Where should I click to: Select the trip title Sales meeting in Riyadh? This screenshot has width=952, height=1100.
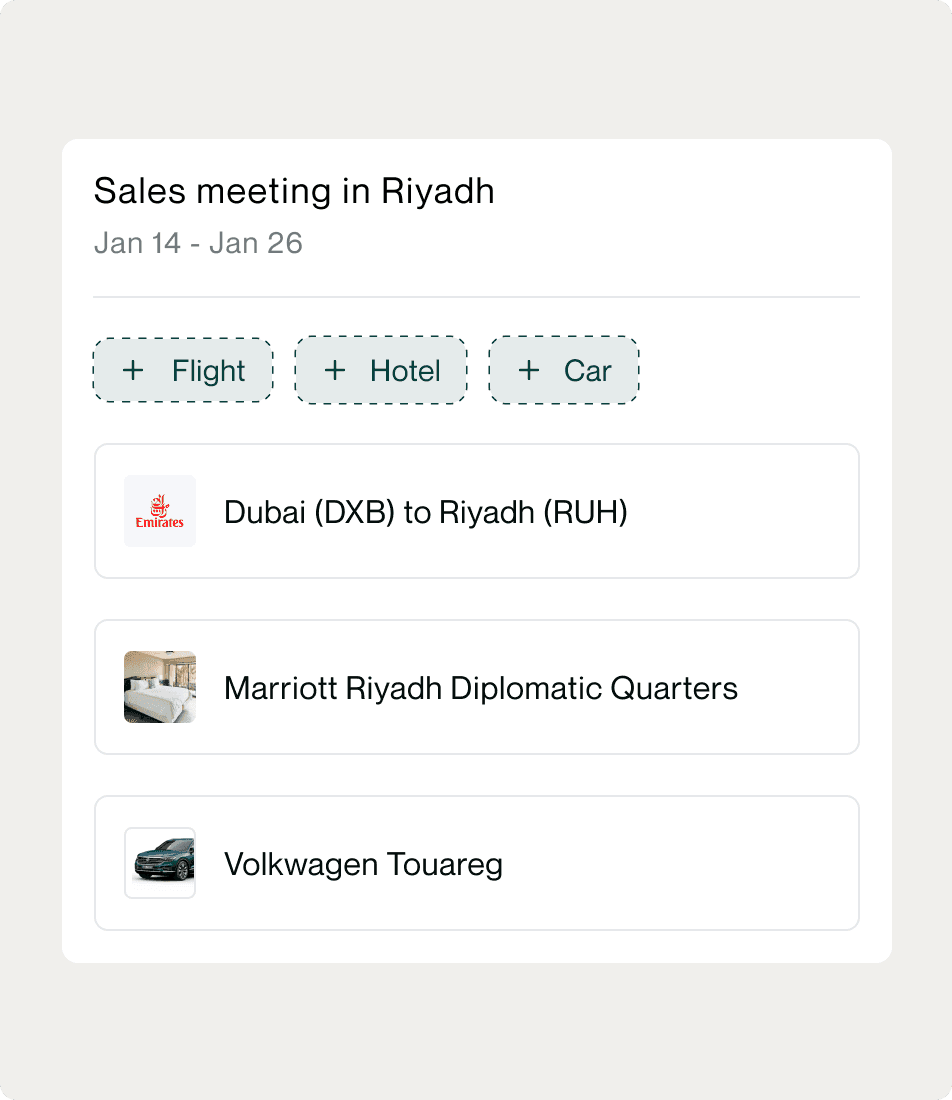[x=294, y=192]
